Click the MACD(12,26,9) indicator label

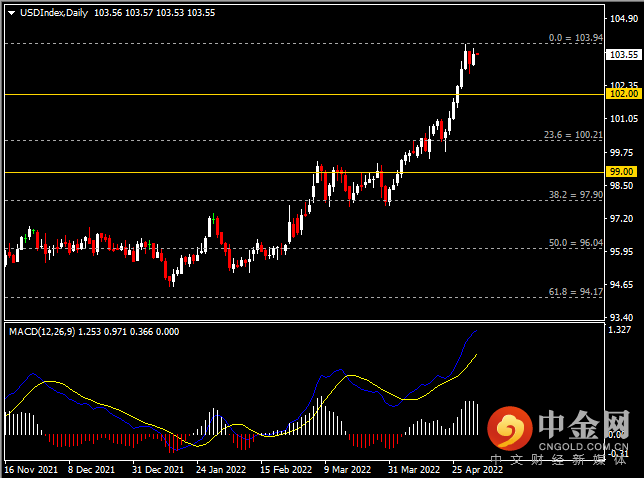click(x=42, y=331)
